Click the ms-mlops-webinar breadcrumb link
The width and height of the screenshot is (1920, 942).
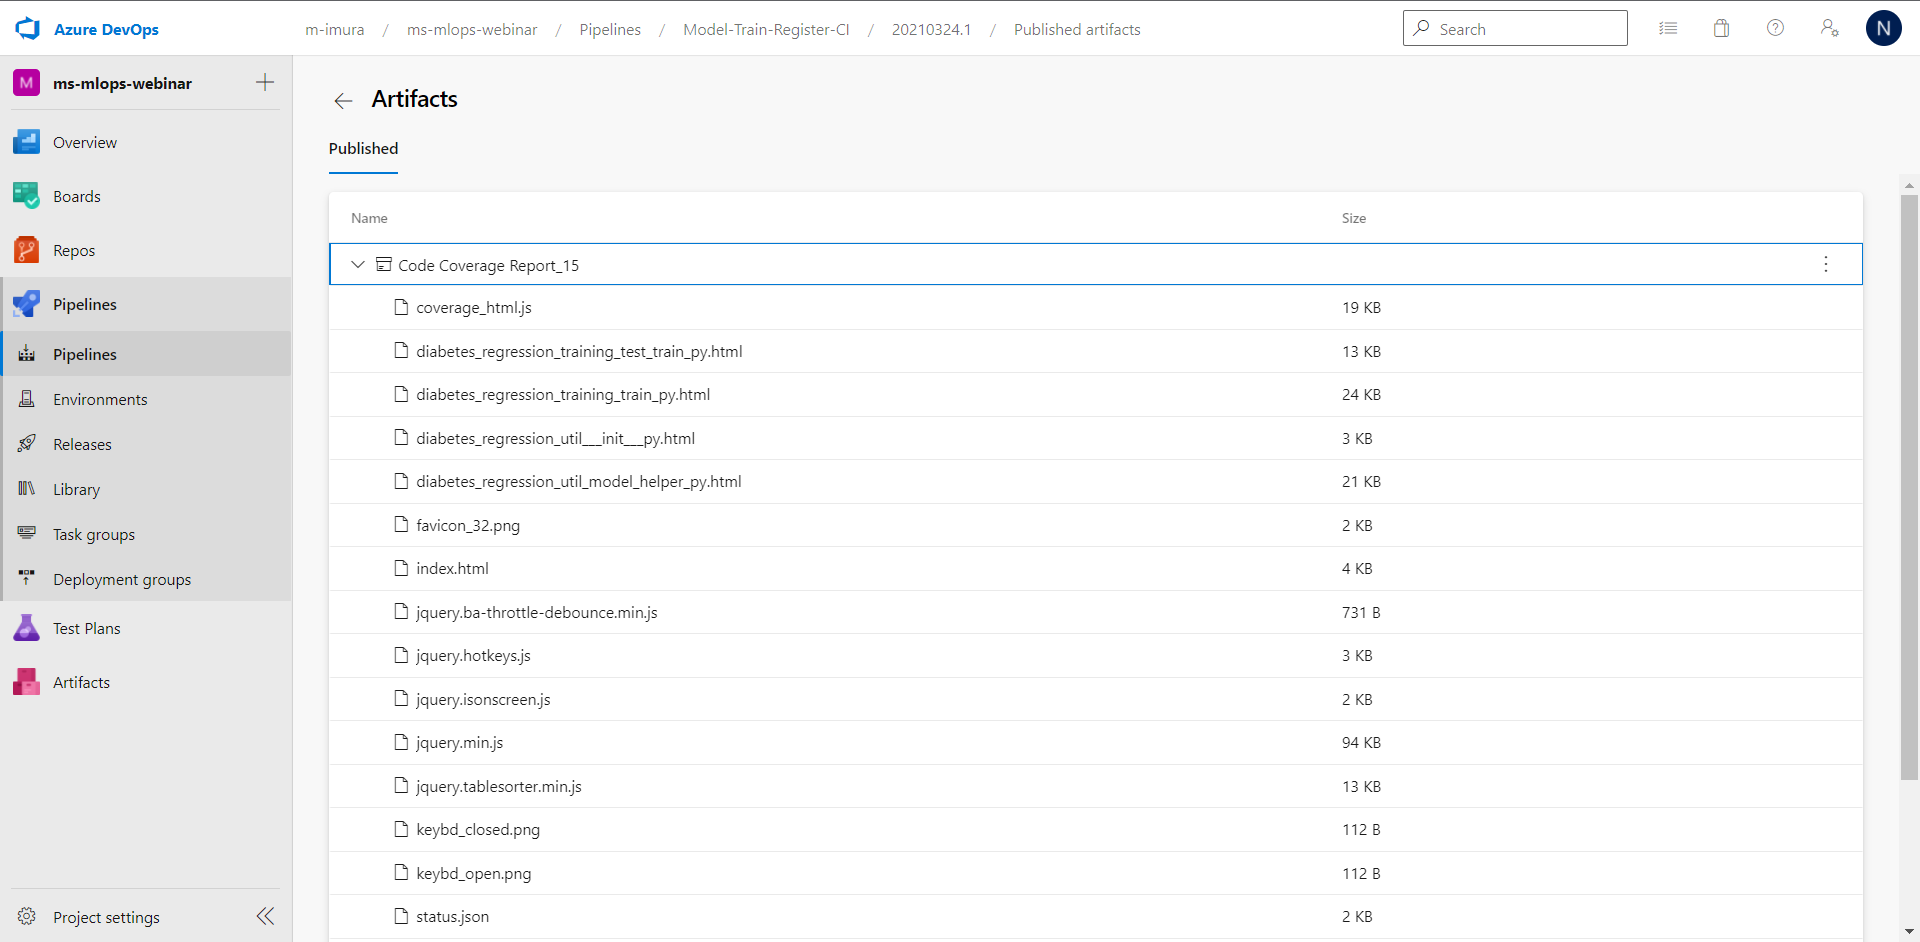(x=472, y=30)
